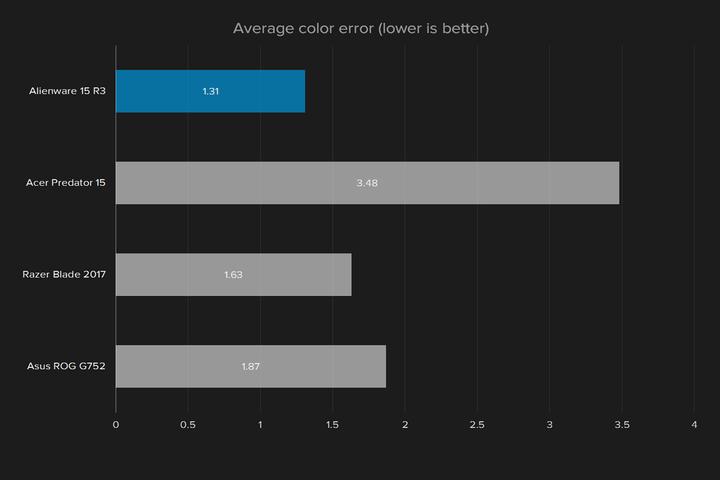Click the 1.5 x-axis tick label
720x480 pixels.
[x=333, y=425]
